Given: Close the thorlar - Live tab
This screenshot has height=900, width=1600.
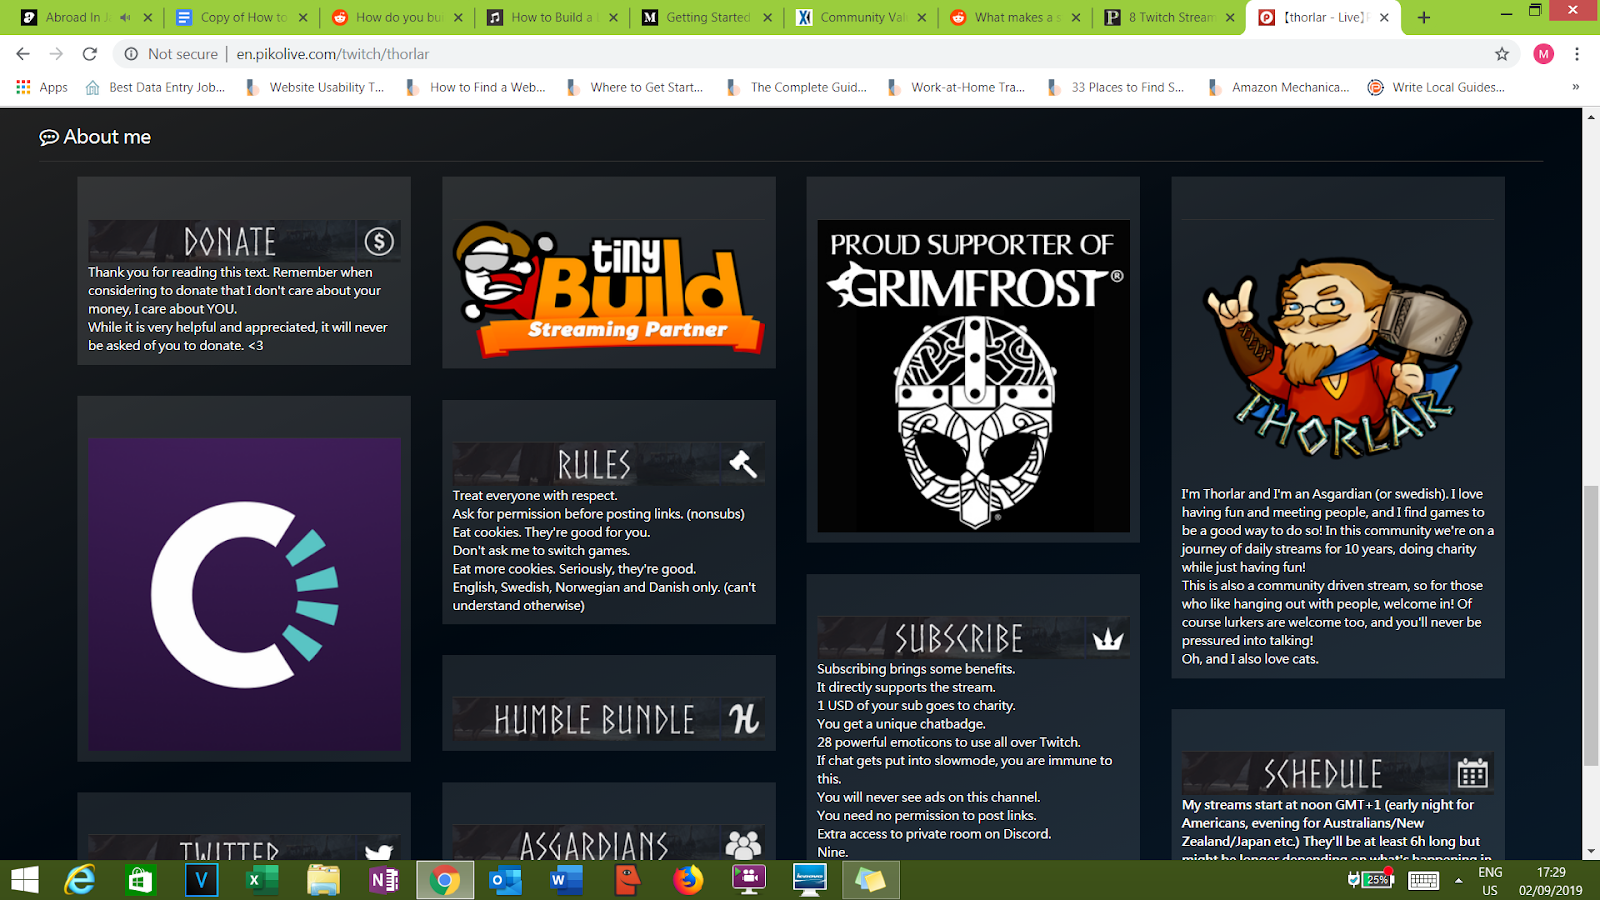Looking at the screenshot, I should tap(1384, 17).
